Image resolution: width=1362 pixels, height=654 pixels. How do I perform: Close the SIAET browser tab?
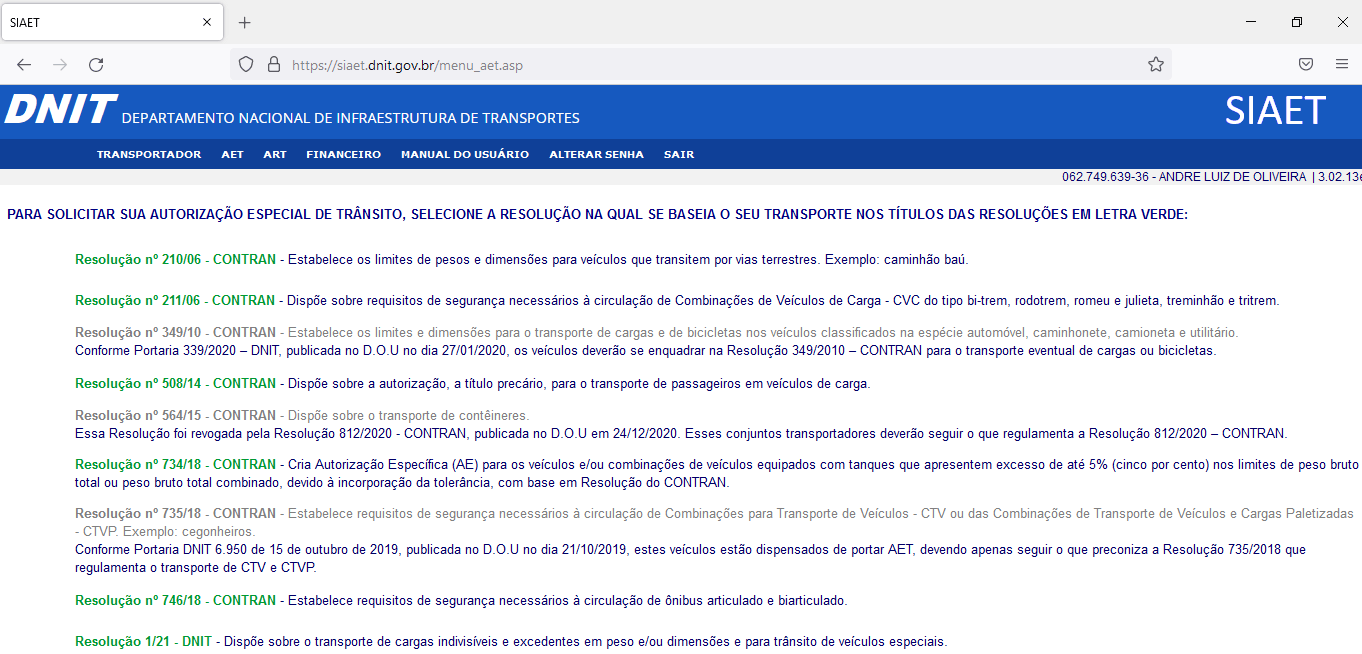207,22
